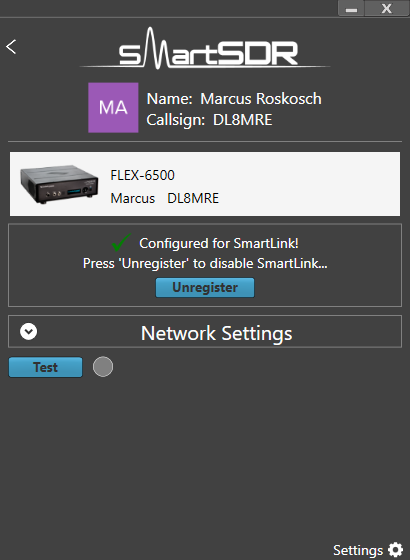Viewport: 410px width, 560px height.
Task: Click the gray test status indicator
Action: tap(103, 367)
